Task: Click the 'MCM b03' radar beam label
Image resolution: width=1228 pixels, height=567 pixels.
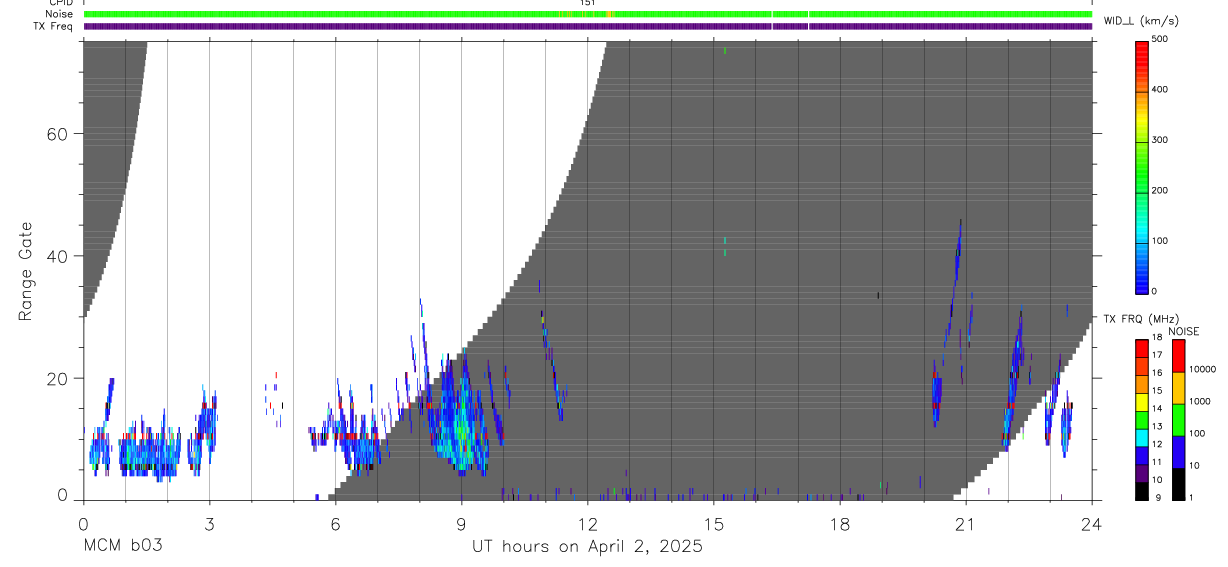Action: point(122,547)
